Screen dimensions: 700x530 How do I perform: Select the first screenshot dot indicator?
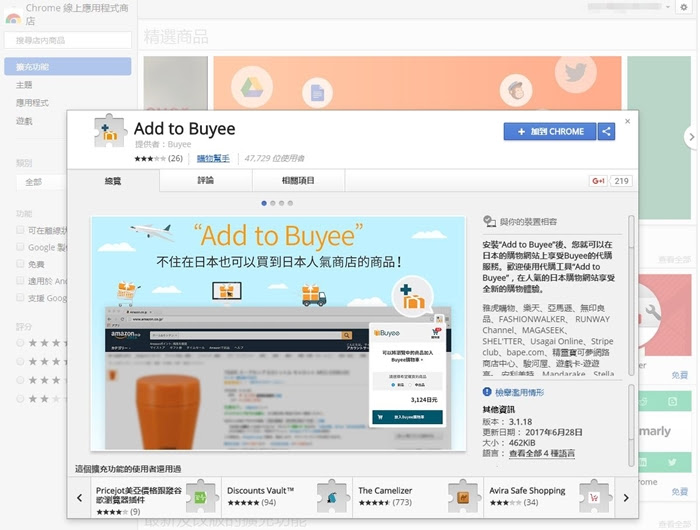(264, 203)
